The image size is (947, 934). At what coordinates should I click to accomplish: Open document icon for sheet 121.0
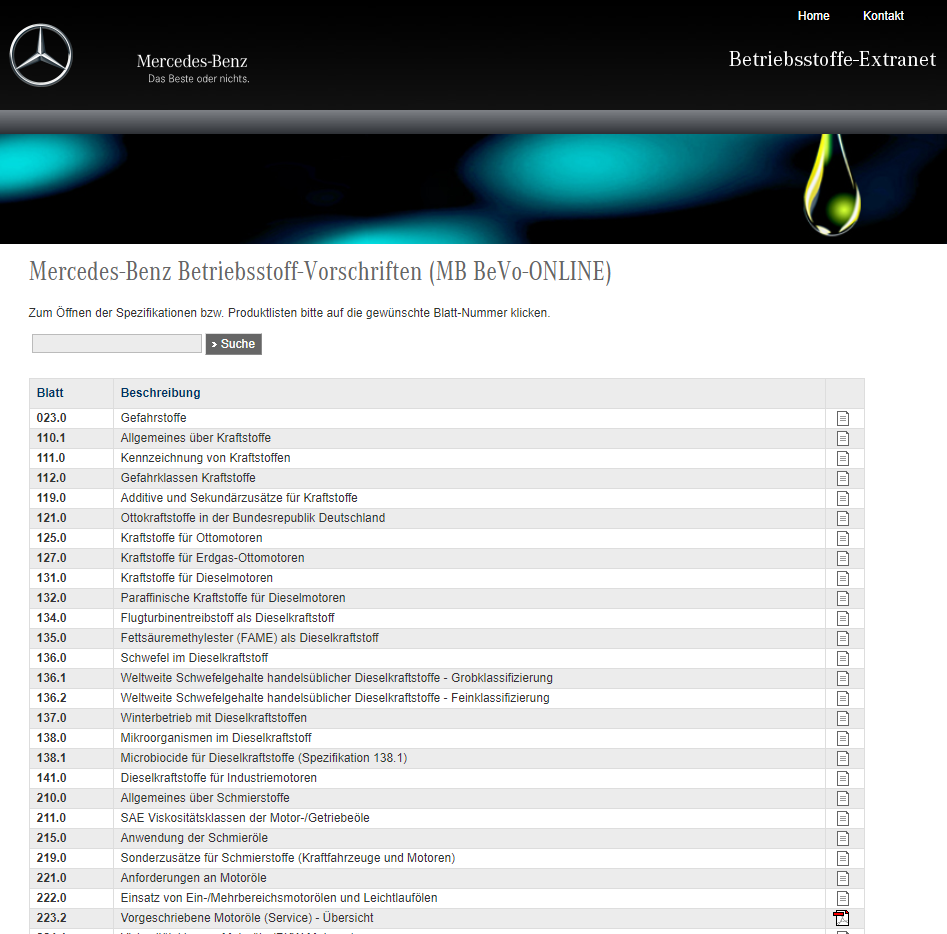click(x=843, y=518)
